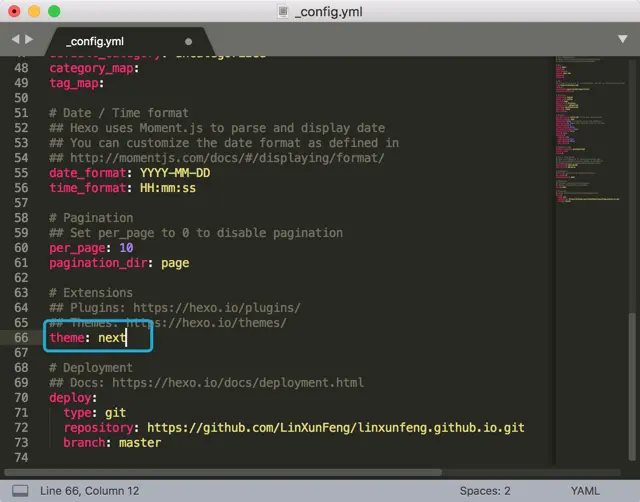This screenshot has height=502, width=640.
Task: Click the back tab navigation arrow
Action: (x=16, y=39)
